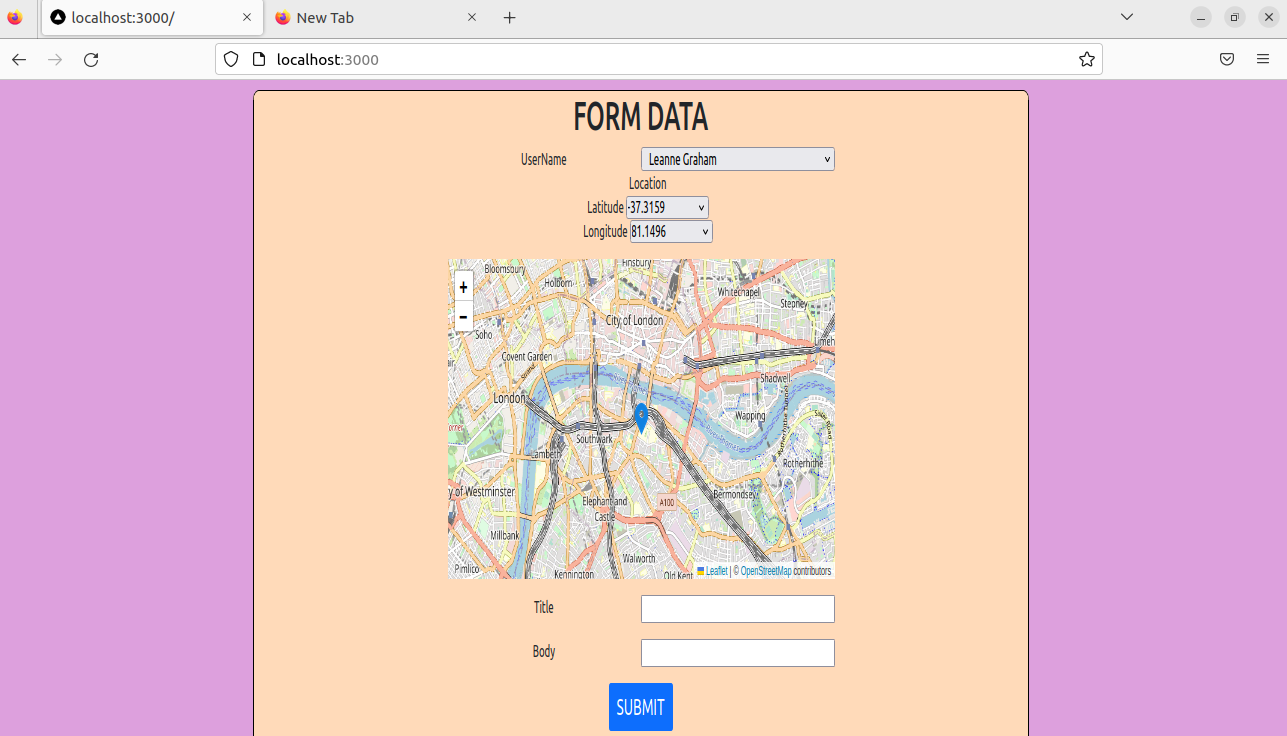Zoom in on the map
Screen dimensions: 1287x736
coord(463,287)
